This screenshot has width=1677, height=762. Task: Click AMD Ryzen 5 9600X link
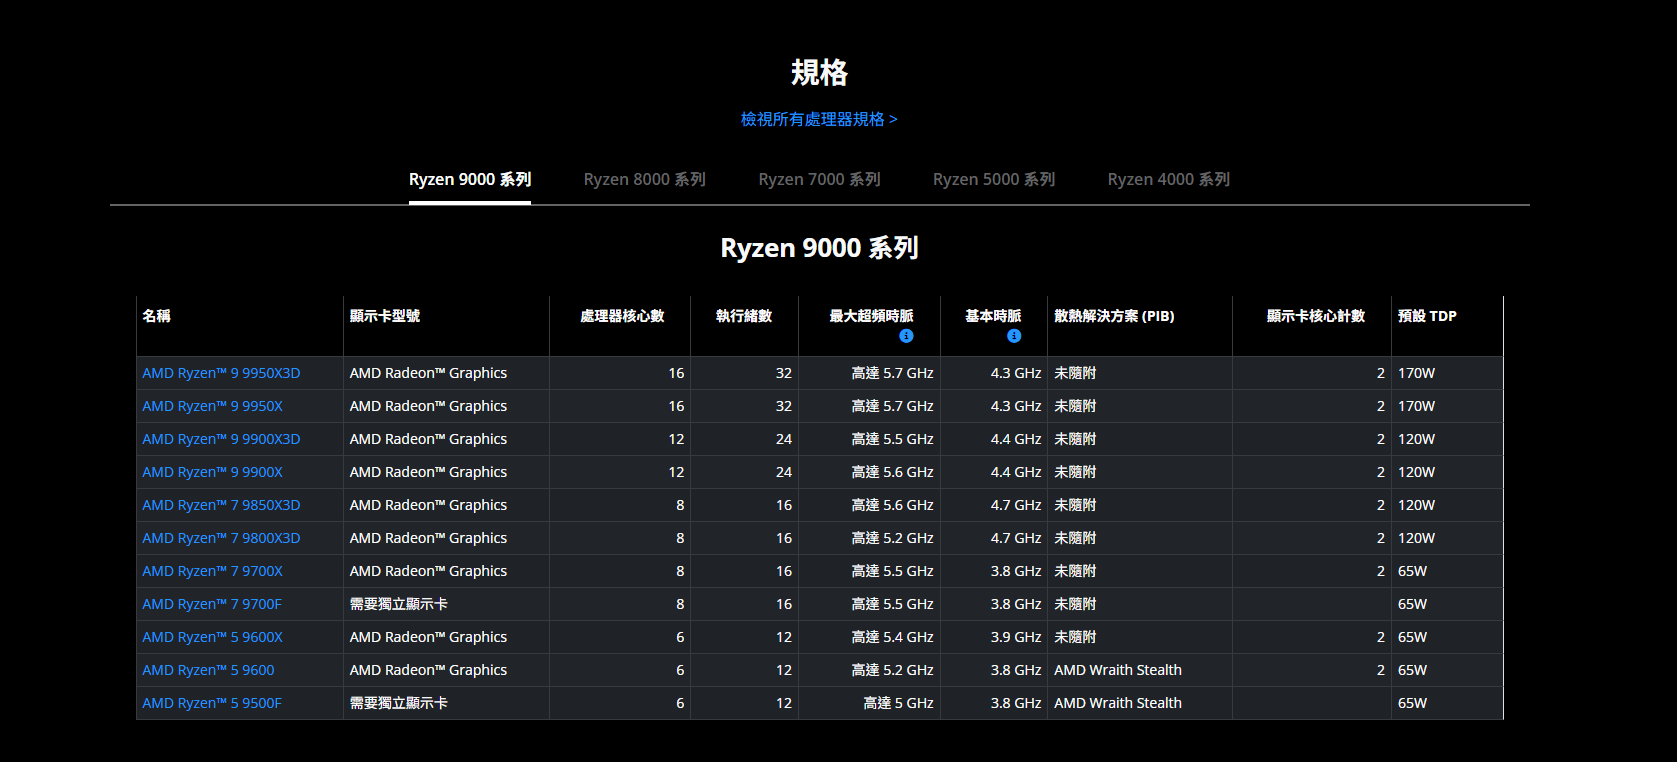212,637
